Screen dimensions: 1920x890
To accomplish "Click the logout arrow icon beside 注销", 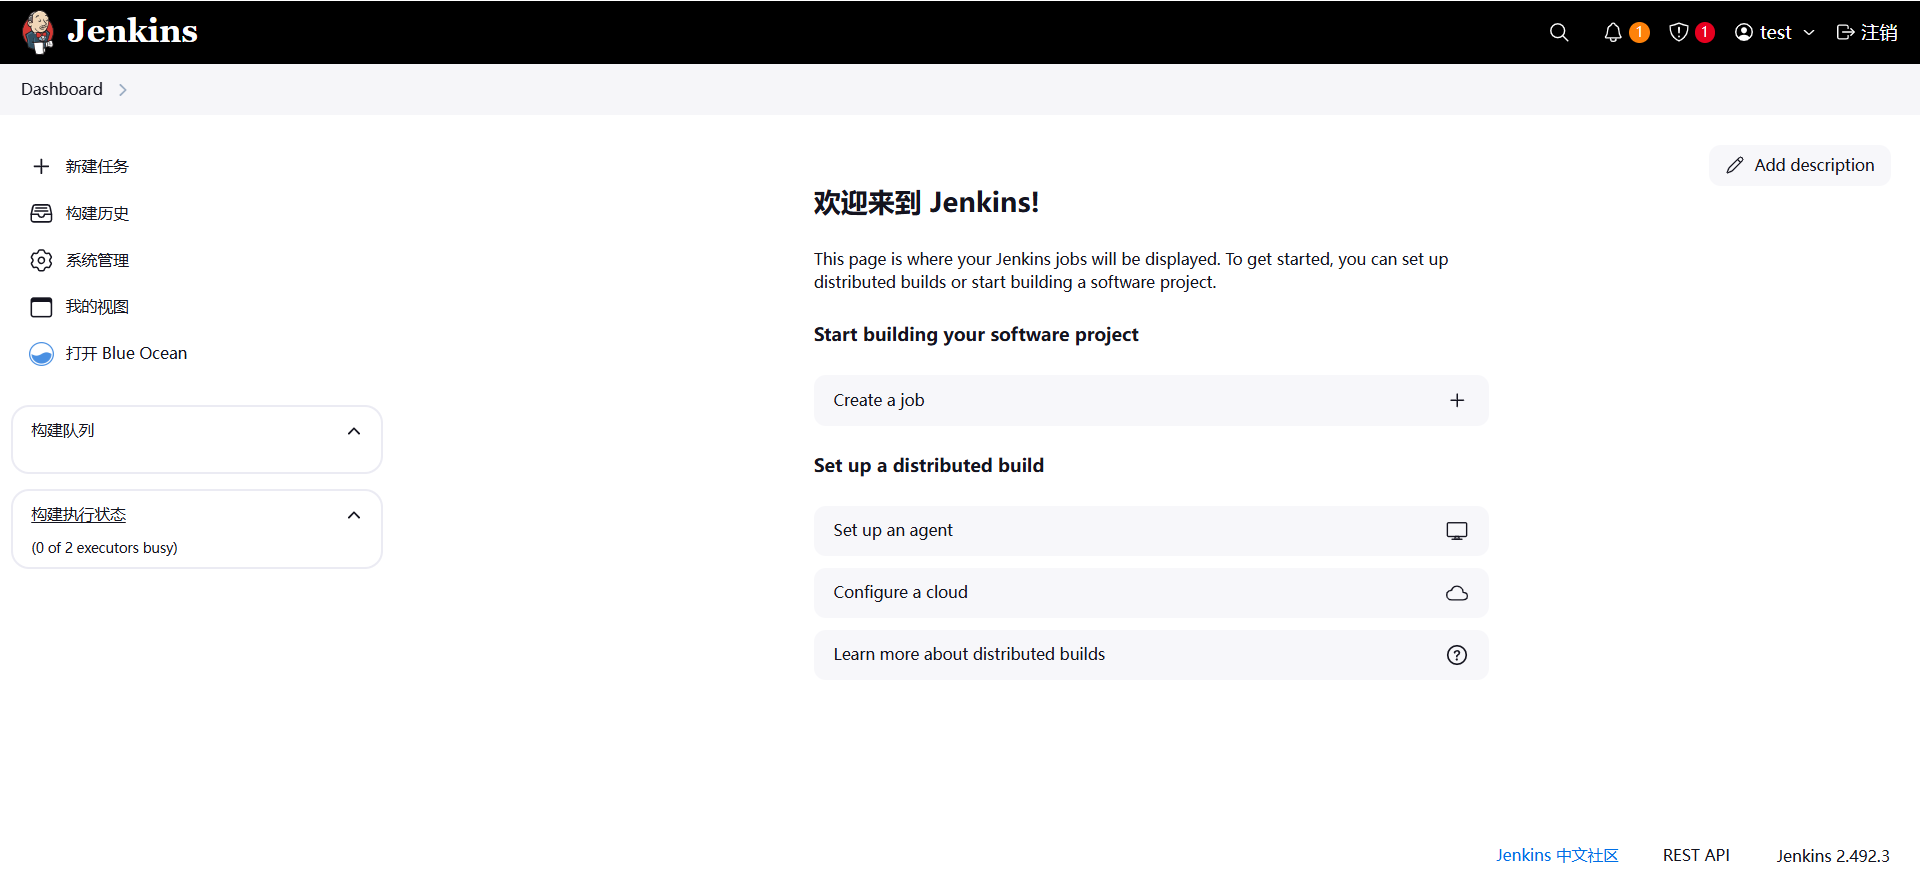I will pos(1846,32).
